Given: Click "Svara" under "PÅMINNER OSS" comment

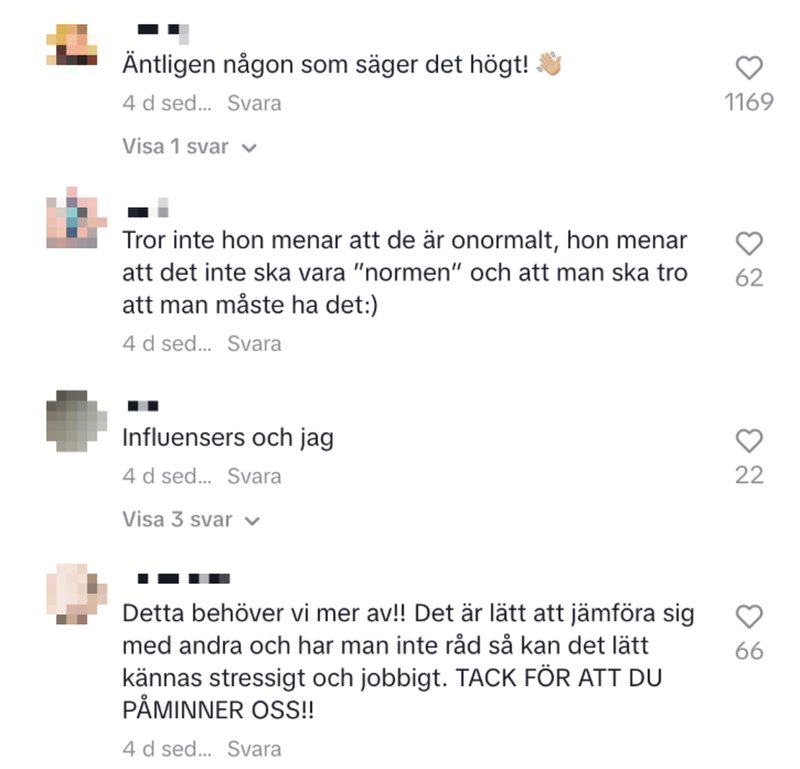Looking at the screenshot, I should (x=254, y=750).
